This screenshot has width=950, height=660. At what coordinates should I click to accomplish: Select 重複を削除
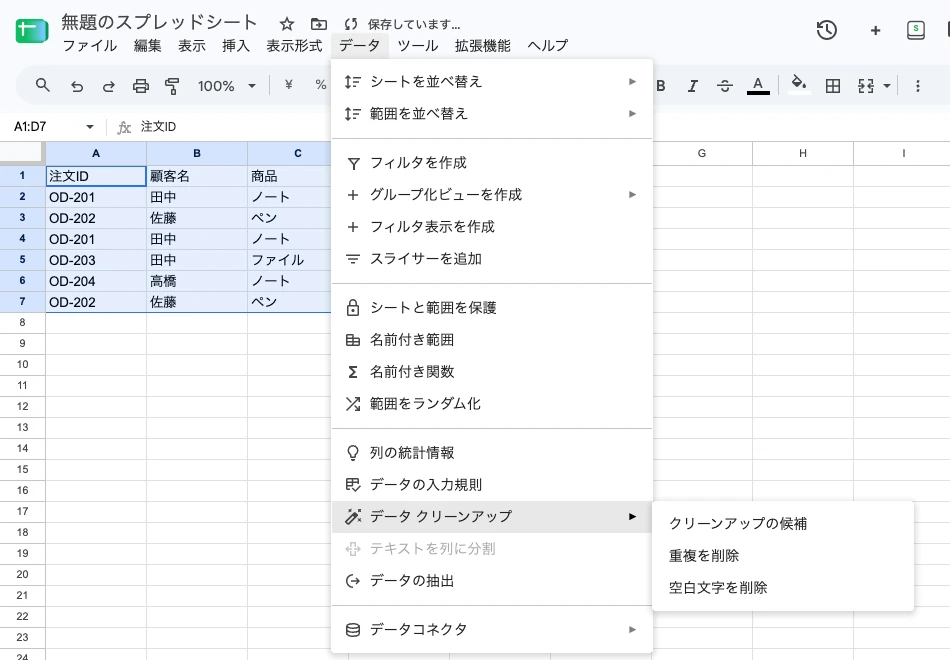point(783,556)
